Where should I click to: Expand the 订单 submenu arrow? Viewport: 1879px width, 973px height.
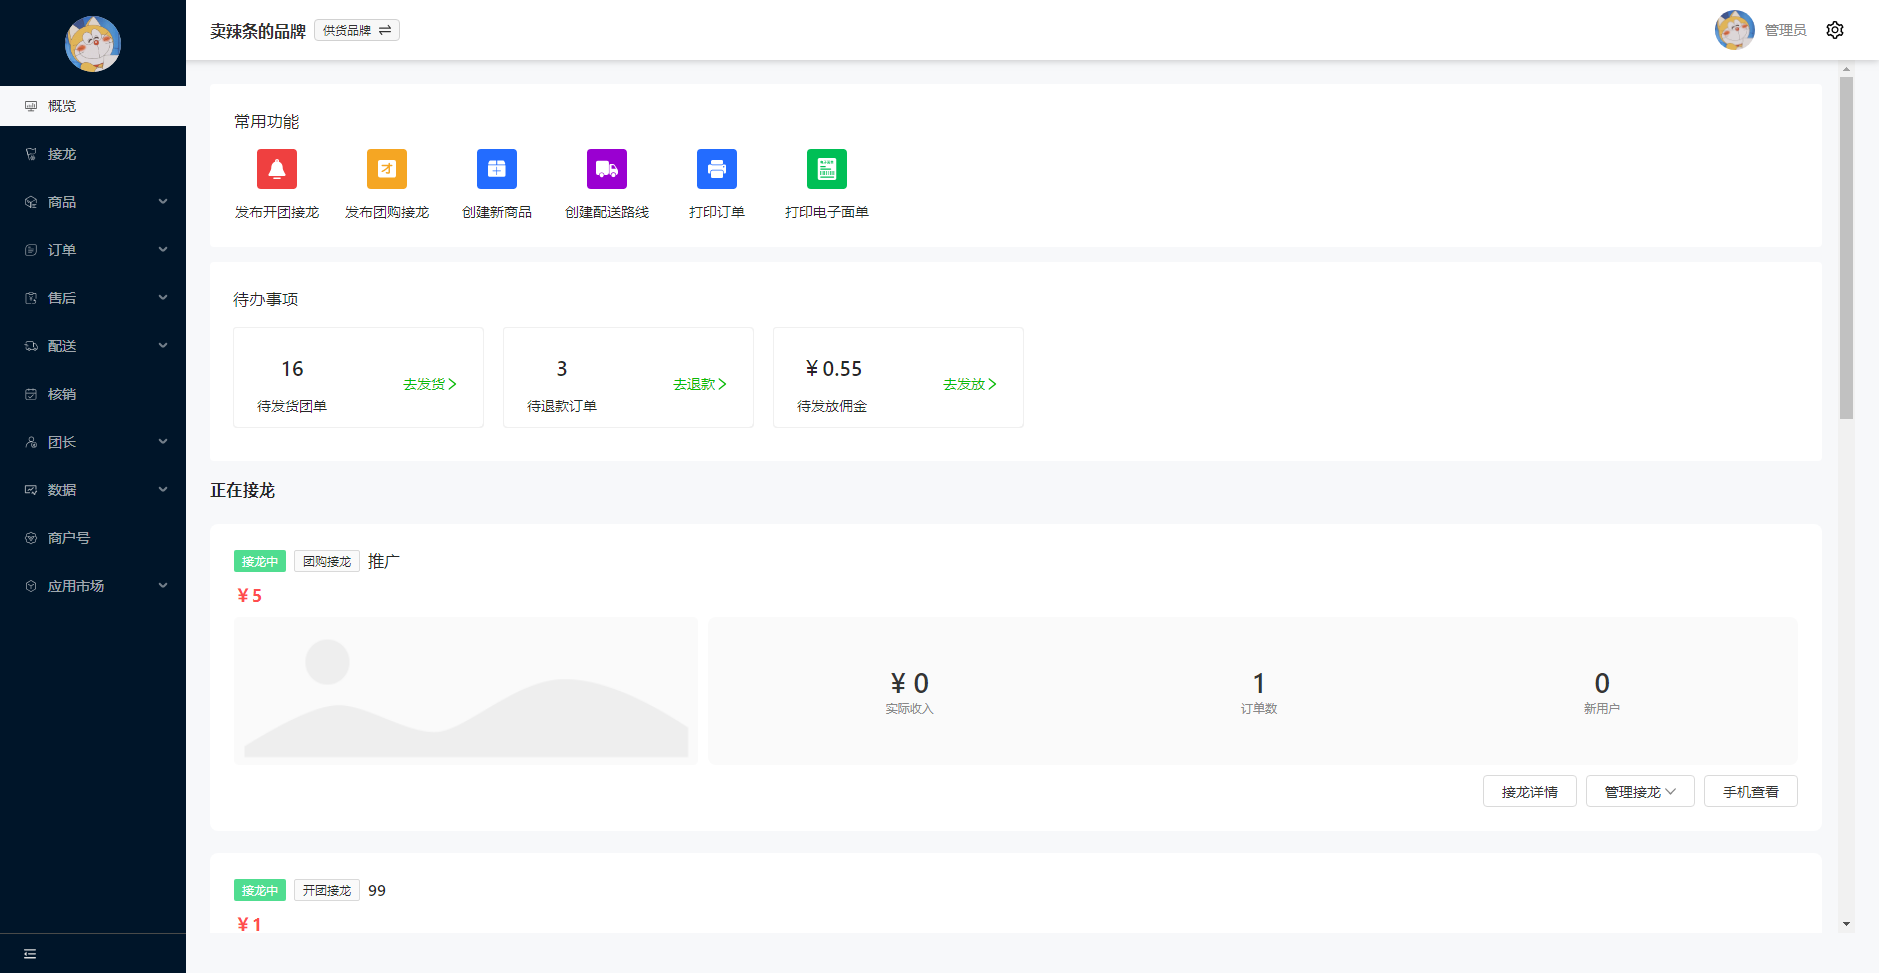[163, 250]
